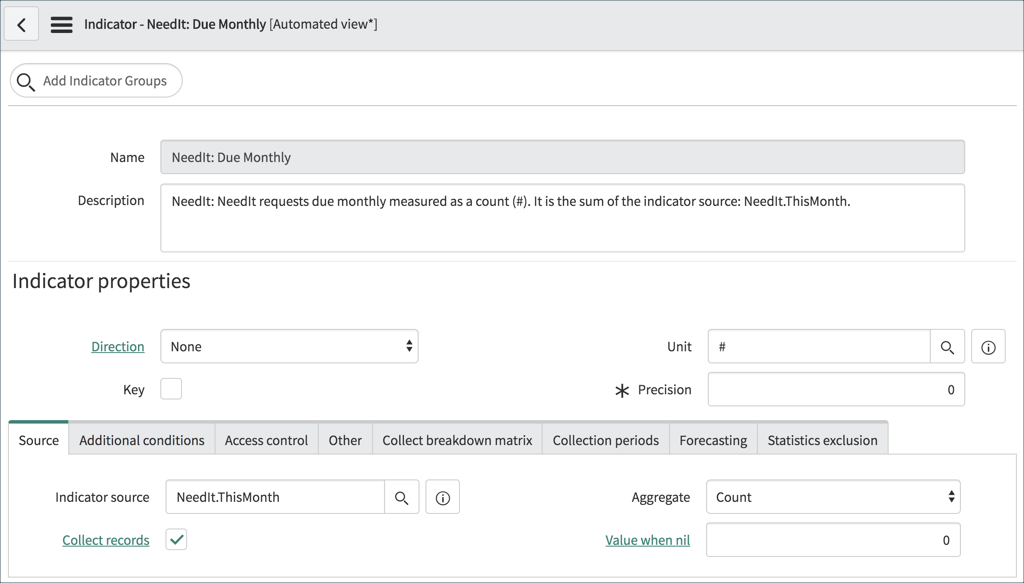The height and width of the screenshot is (583, 1024).
Task: Click inside the Description text area
Action: 562,218
